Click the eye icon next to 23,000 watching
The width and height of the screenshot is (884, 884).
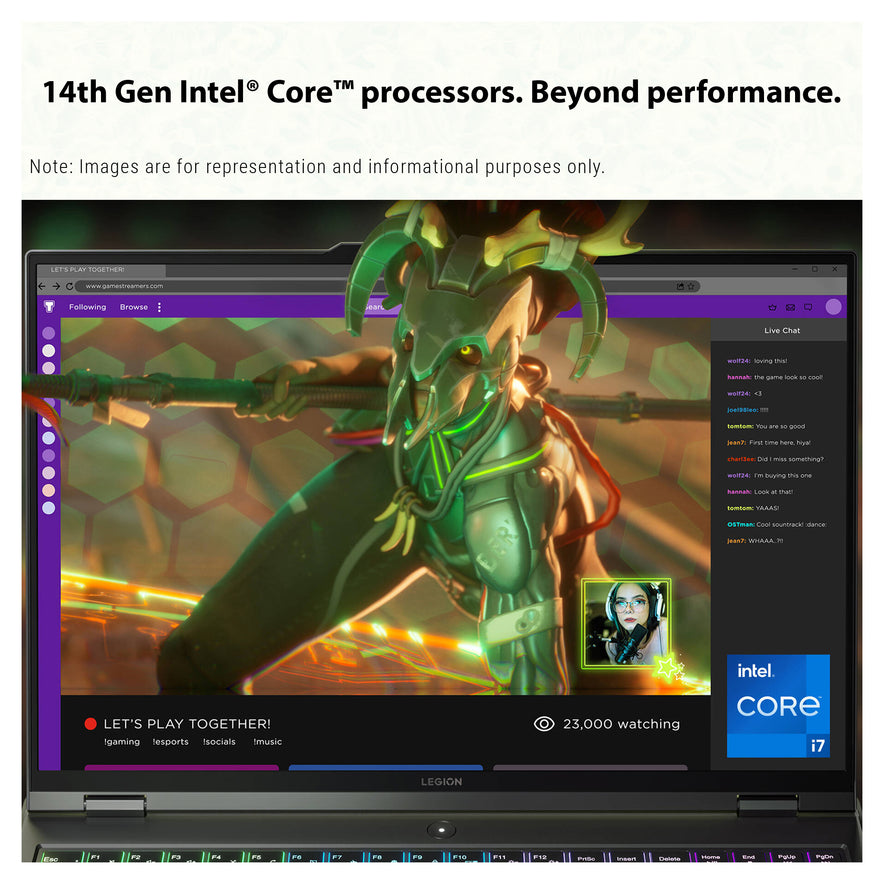pos(544,724)
